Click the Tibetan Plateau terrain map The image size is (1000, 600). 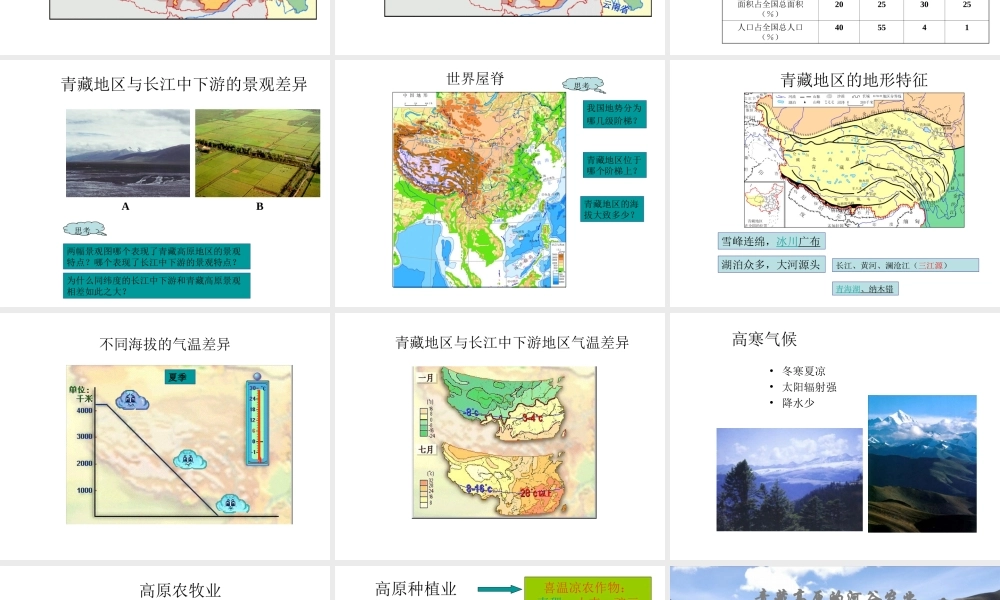[854, 160]
